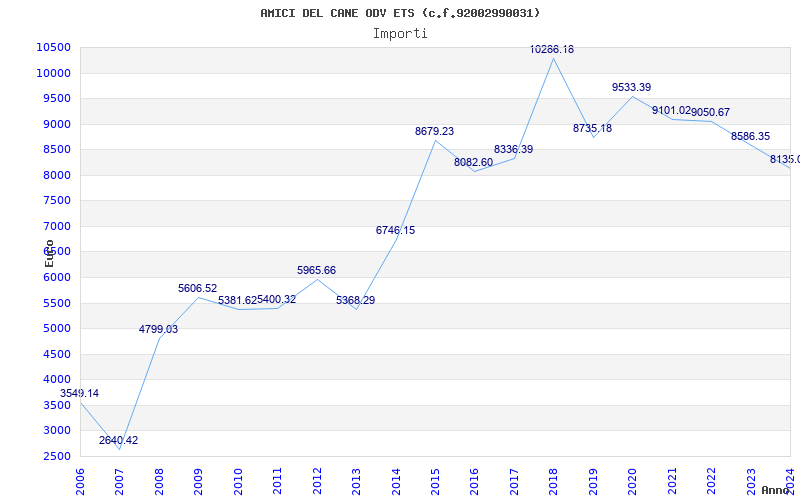Click the y-axis value 3000
The height and width of the screenshot is (500, 800).
tap(57, 431)
